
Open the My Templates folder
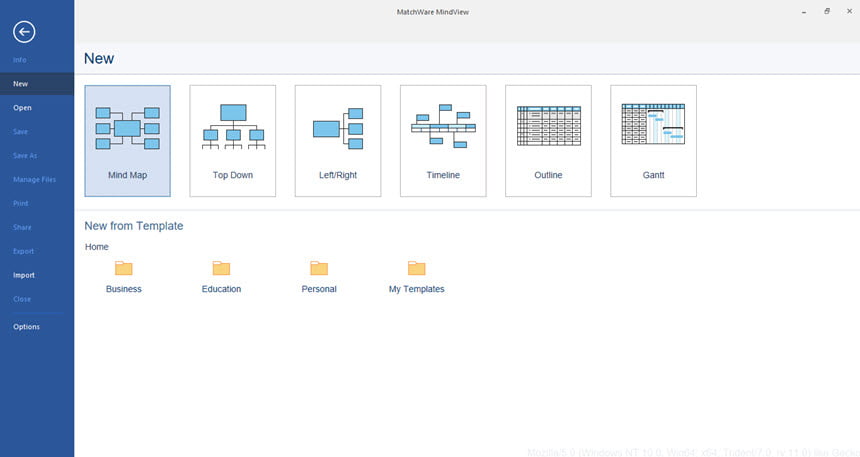tap(416, 277)
